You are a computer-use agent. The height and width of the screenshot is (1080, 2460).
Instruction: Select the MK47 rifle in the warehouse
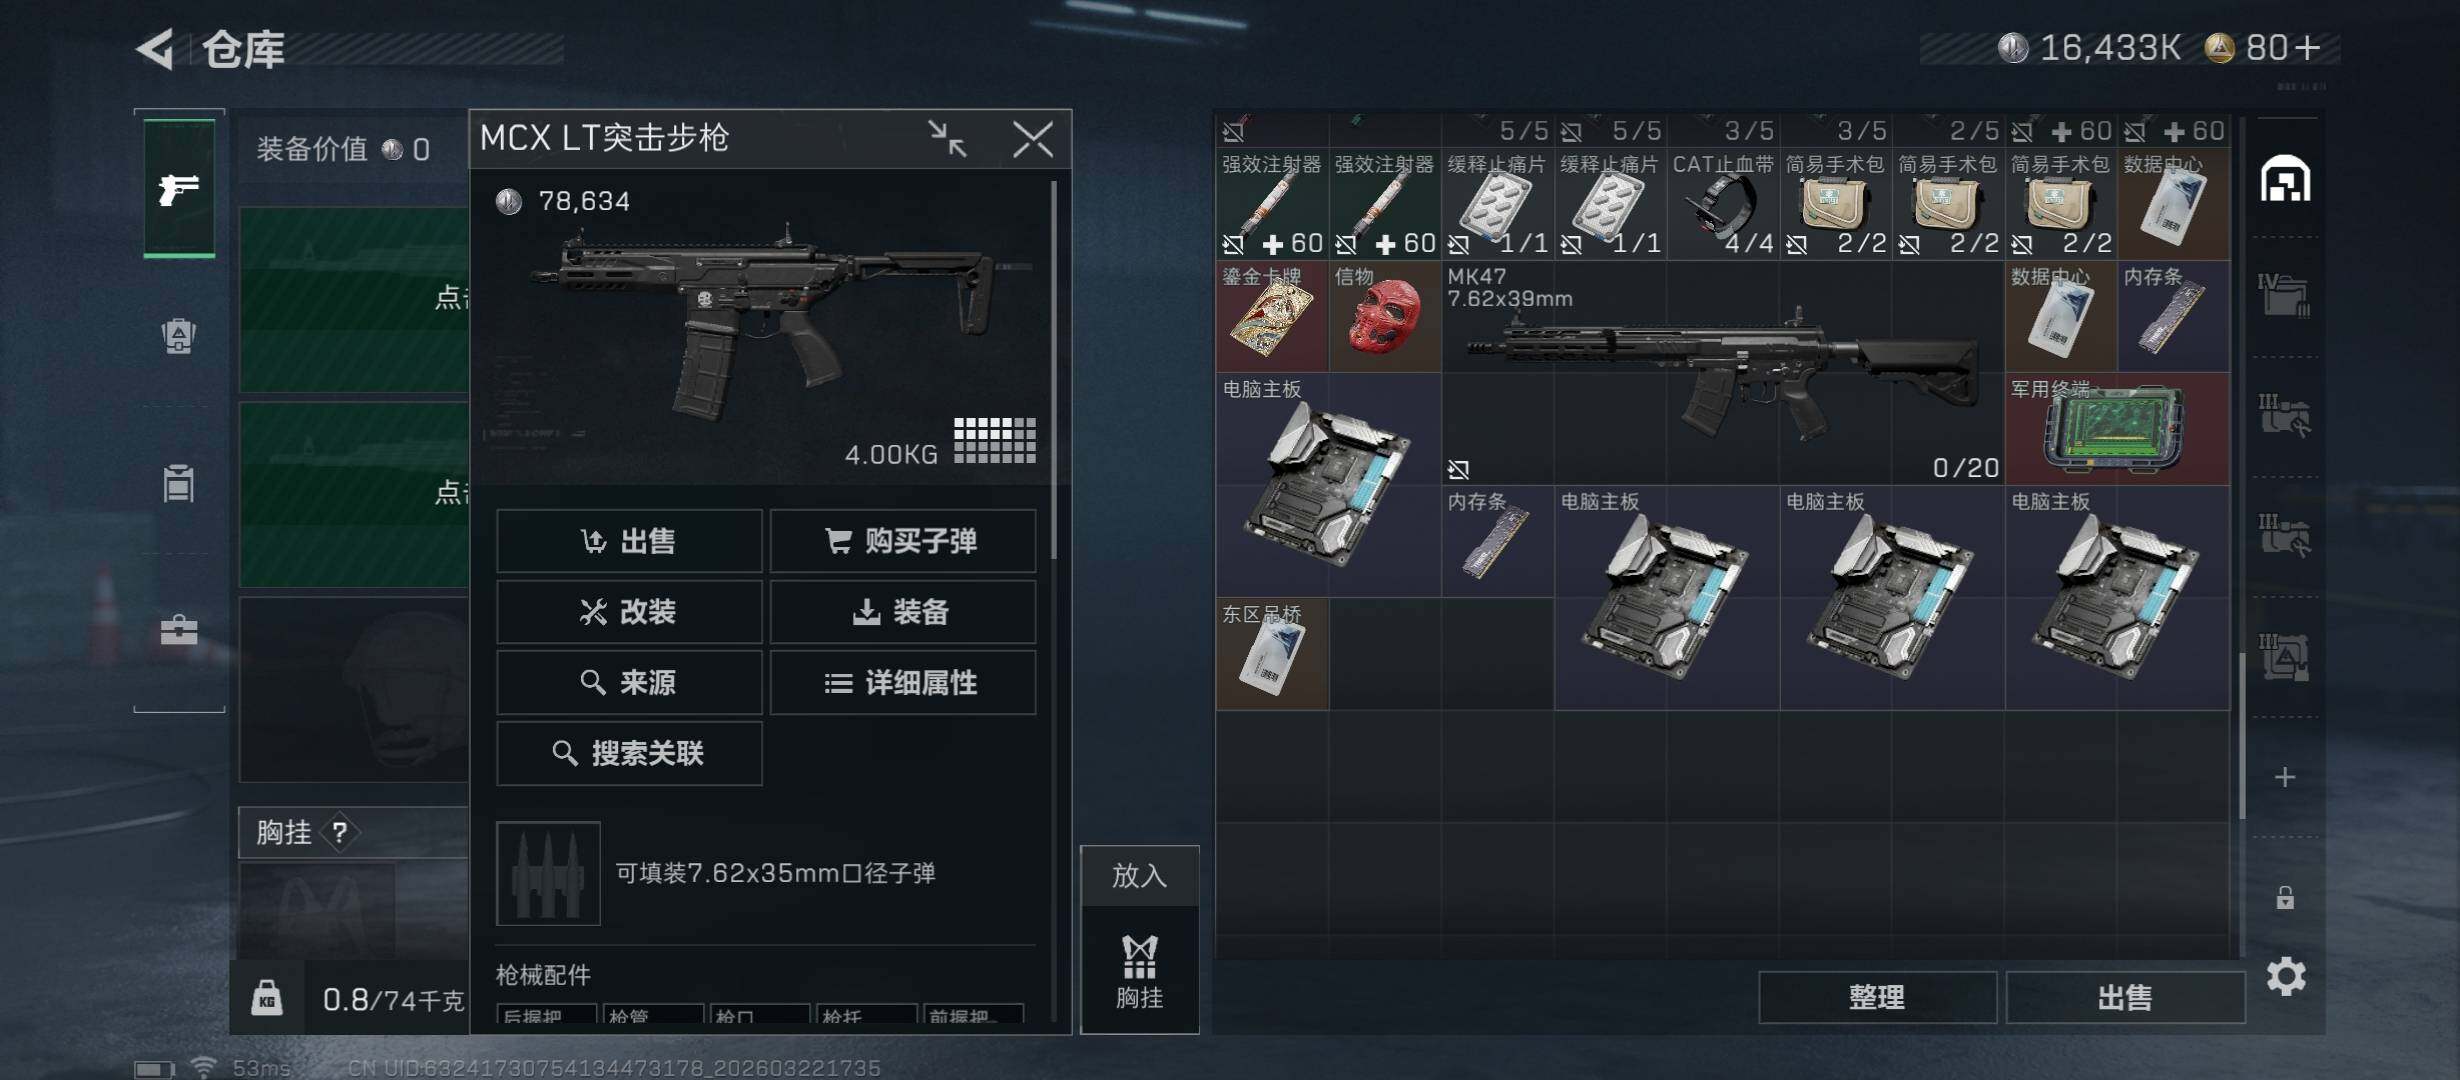tap(1723, 374)
